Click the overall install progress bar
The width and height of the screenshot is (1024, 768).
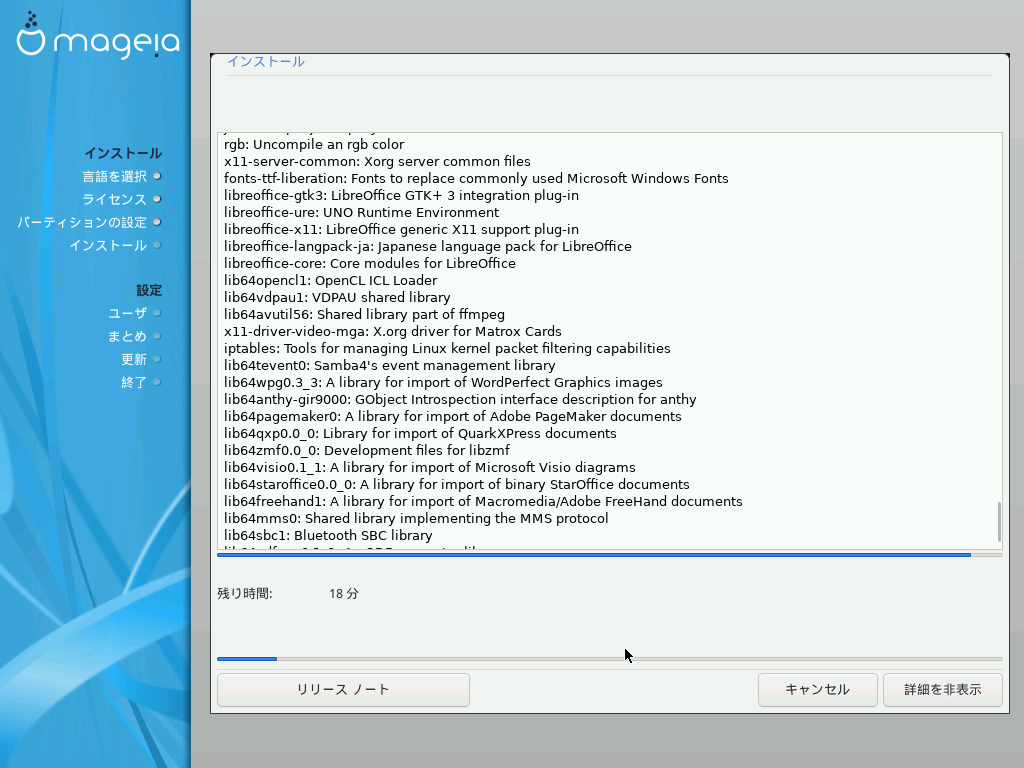coord(609,659)
